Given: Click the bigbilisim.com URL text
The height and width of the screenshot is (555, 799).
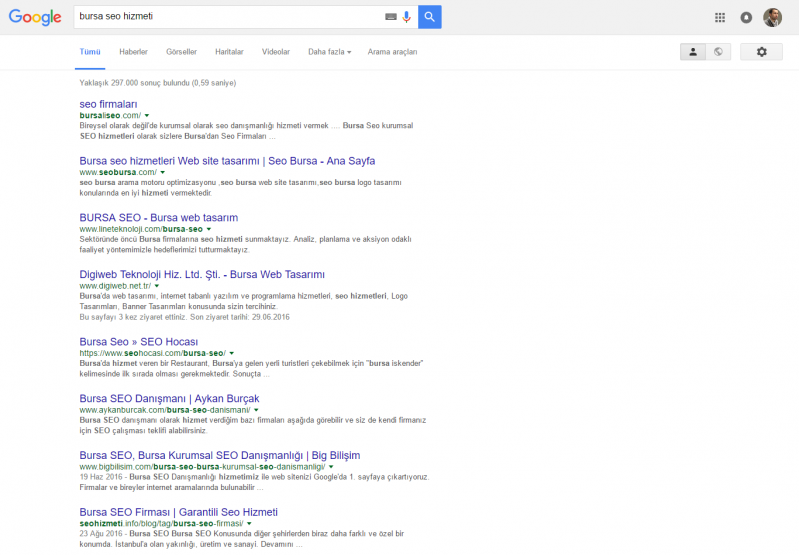Looking at the screenshot, I should tap(202, 467).
